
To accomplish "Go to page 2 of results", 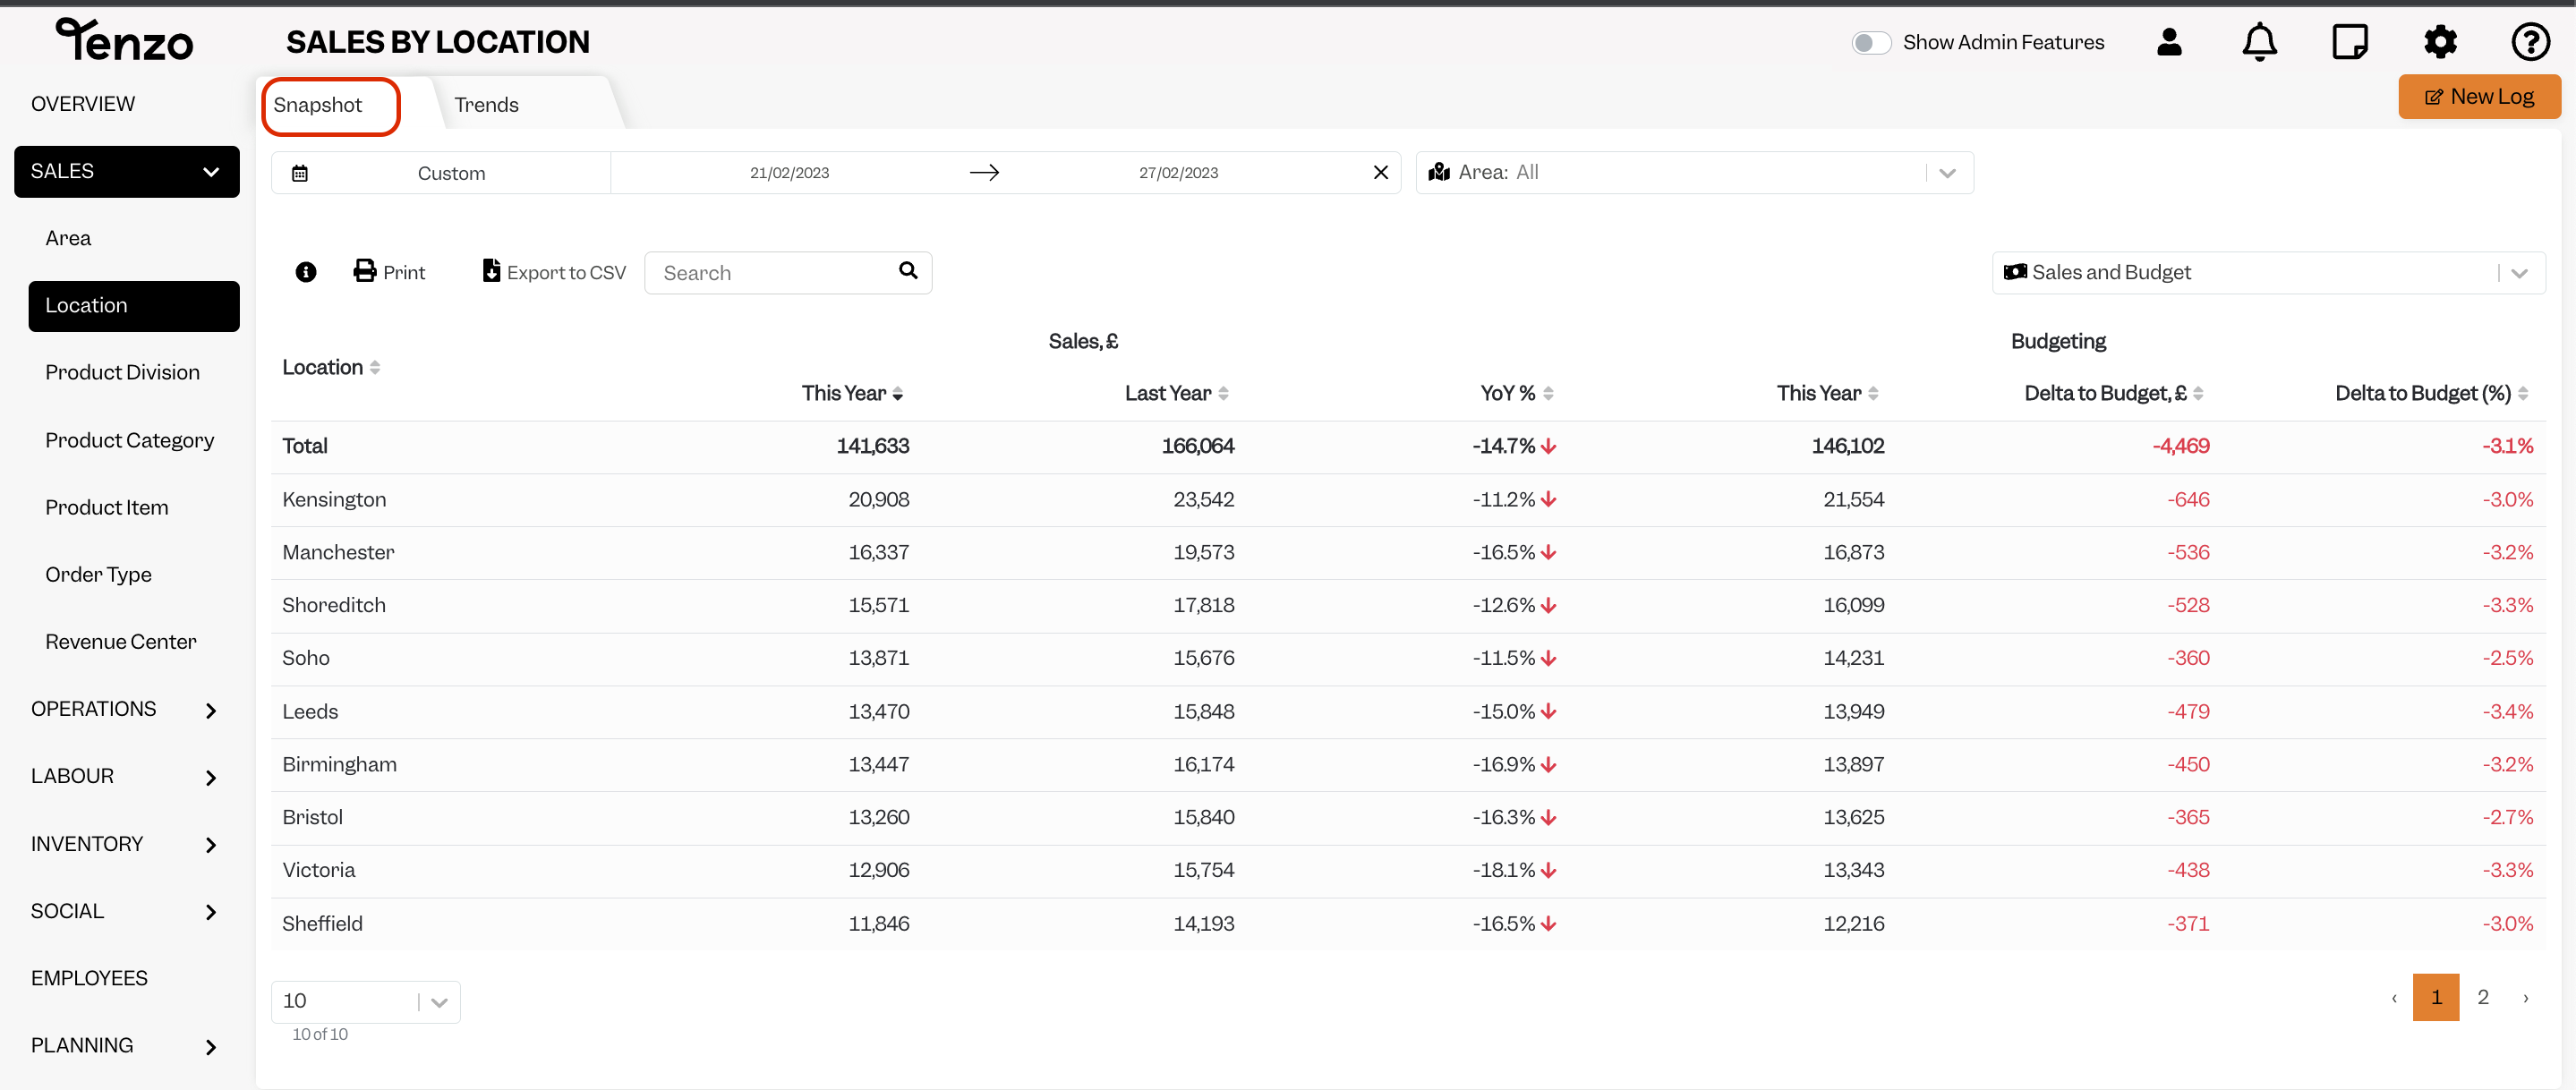I will [2484, 997].
